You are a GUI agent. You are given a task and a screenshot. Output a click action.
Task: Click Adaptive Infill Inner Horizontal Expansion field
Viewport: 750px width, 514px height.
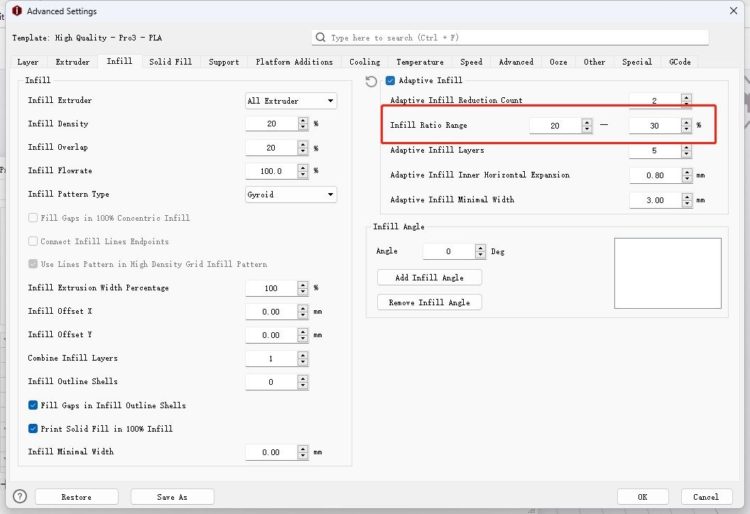[655, 175]
